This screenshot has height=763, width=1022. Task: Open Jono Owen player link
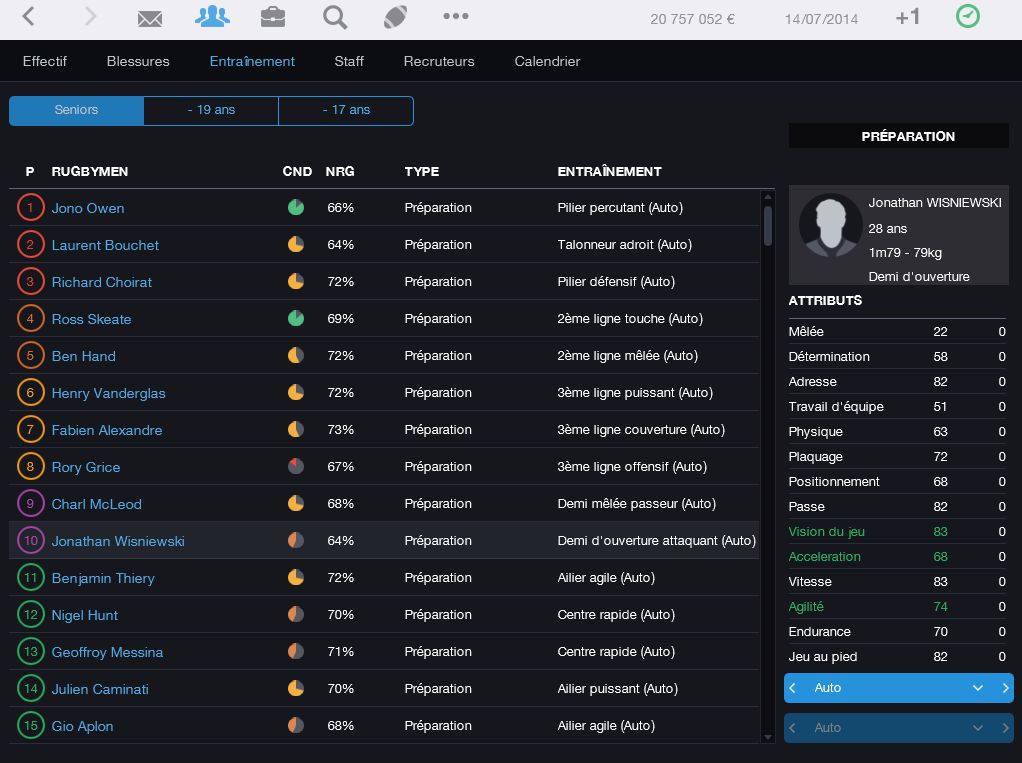(88, 208)
